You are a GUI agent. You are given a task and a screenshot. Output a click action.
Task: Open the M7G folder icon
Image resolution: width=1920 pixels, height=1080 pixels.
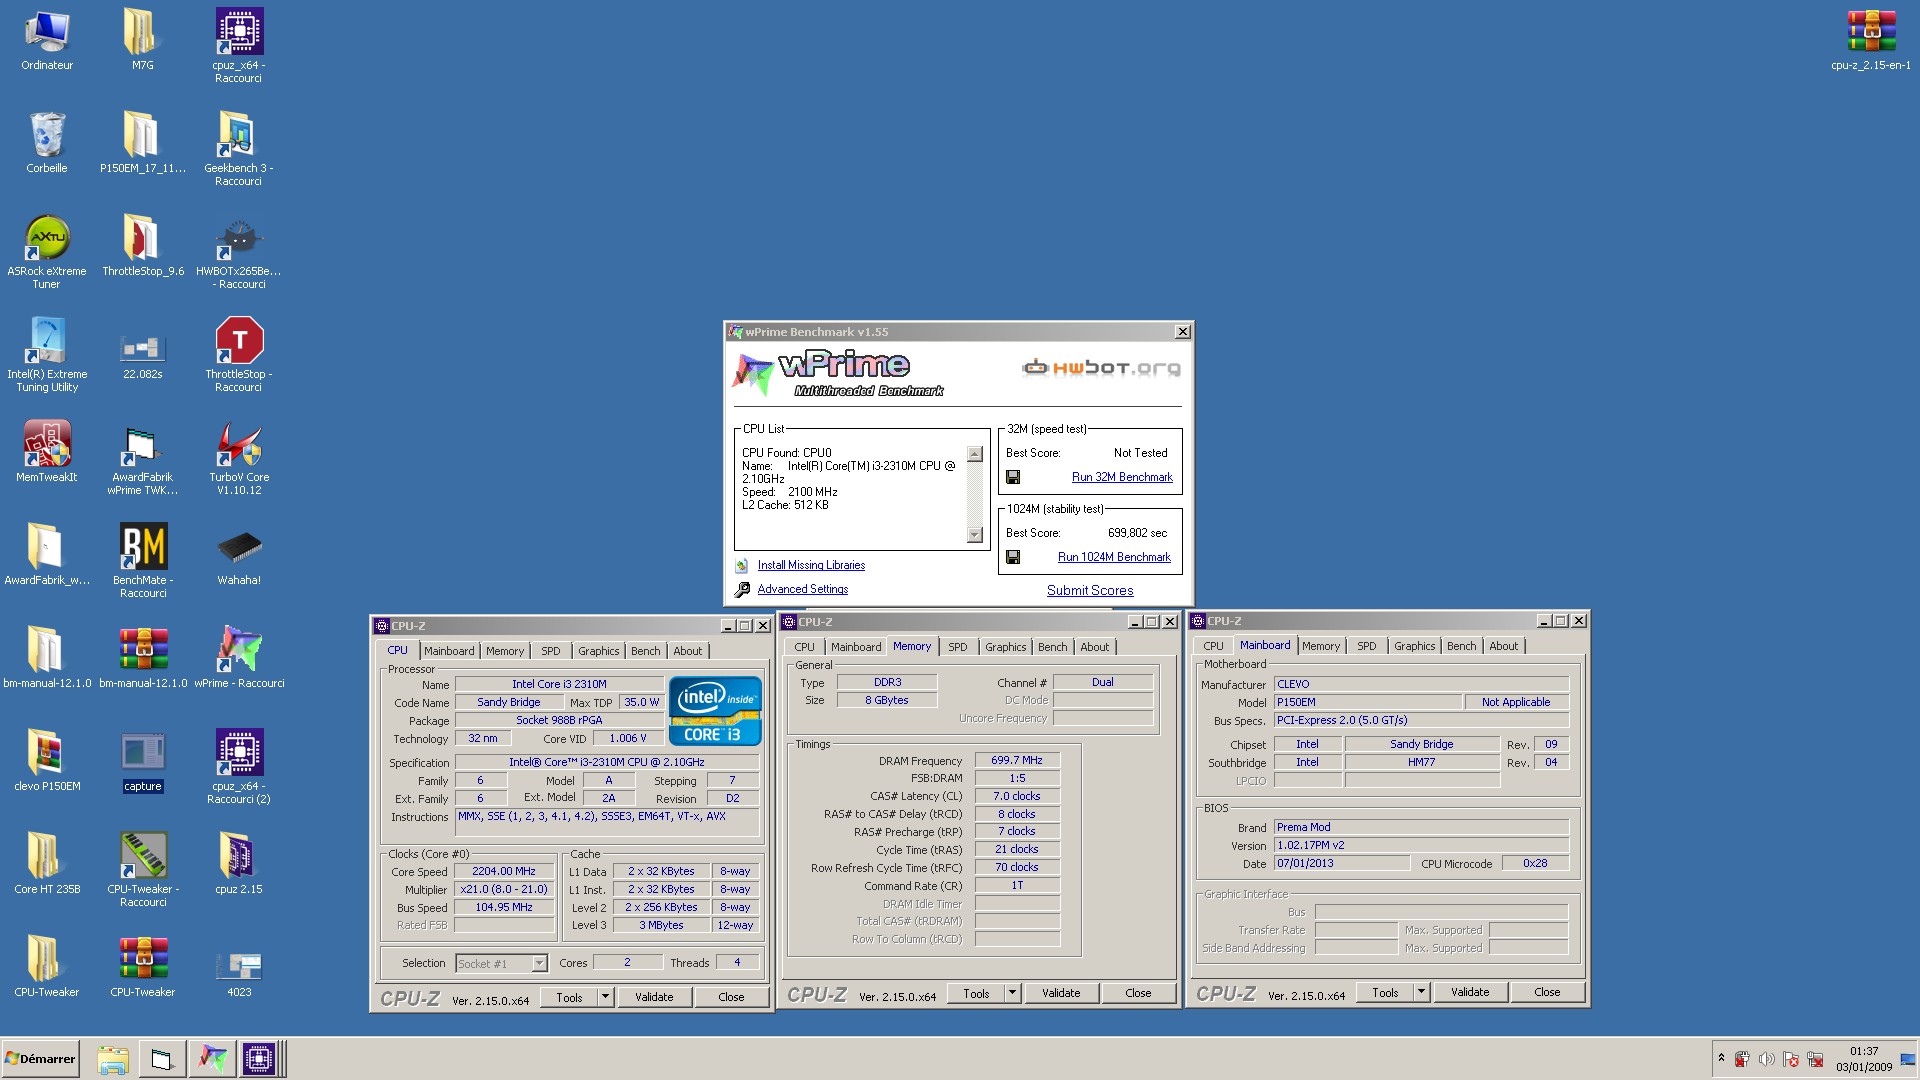tap(142, 40)
